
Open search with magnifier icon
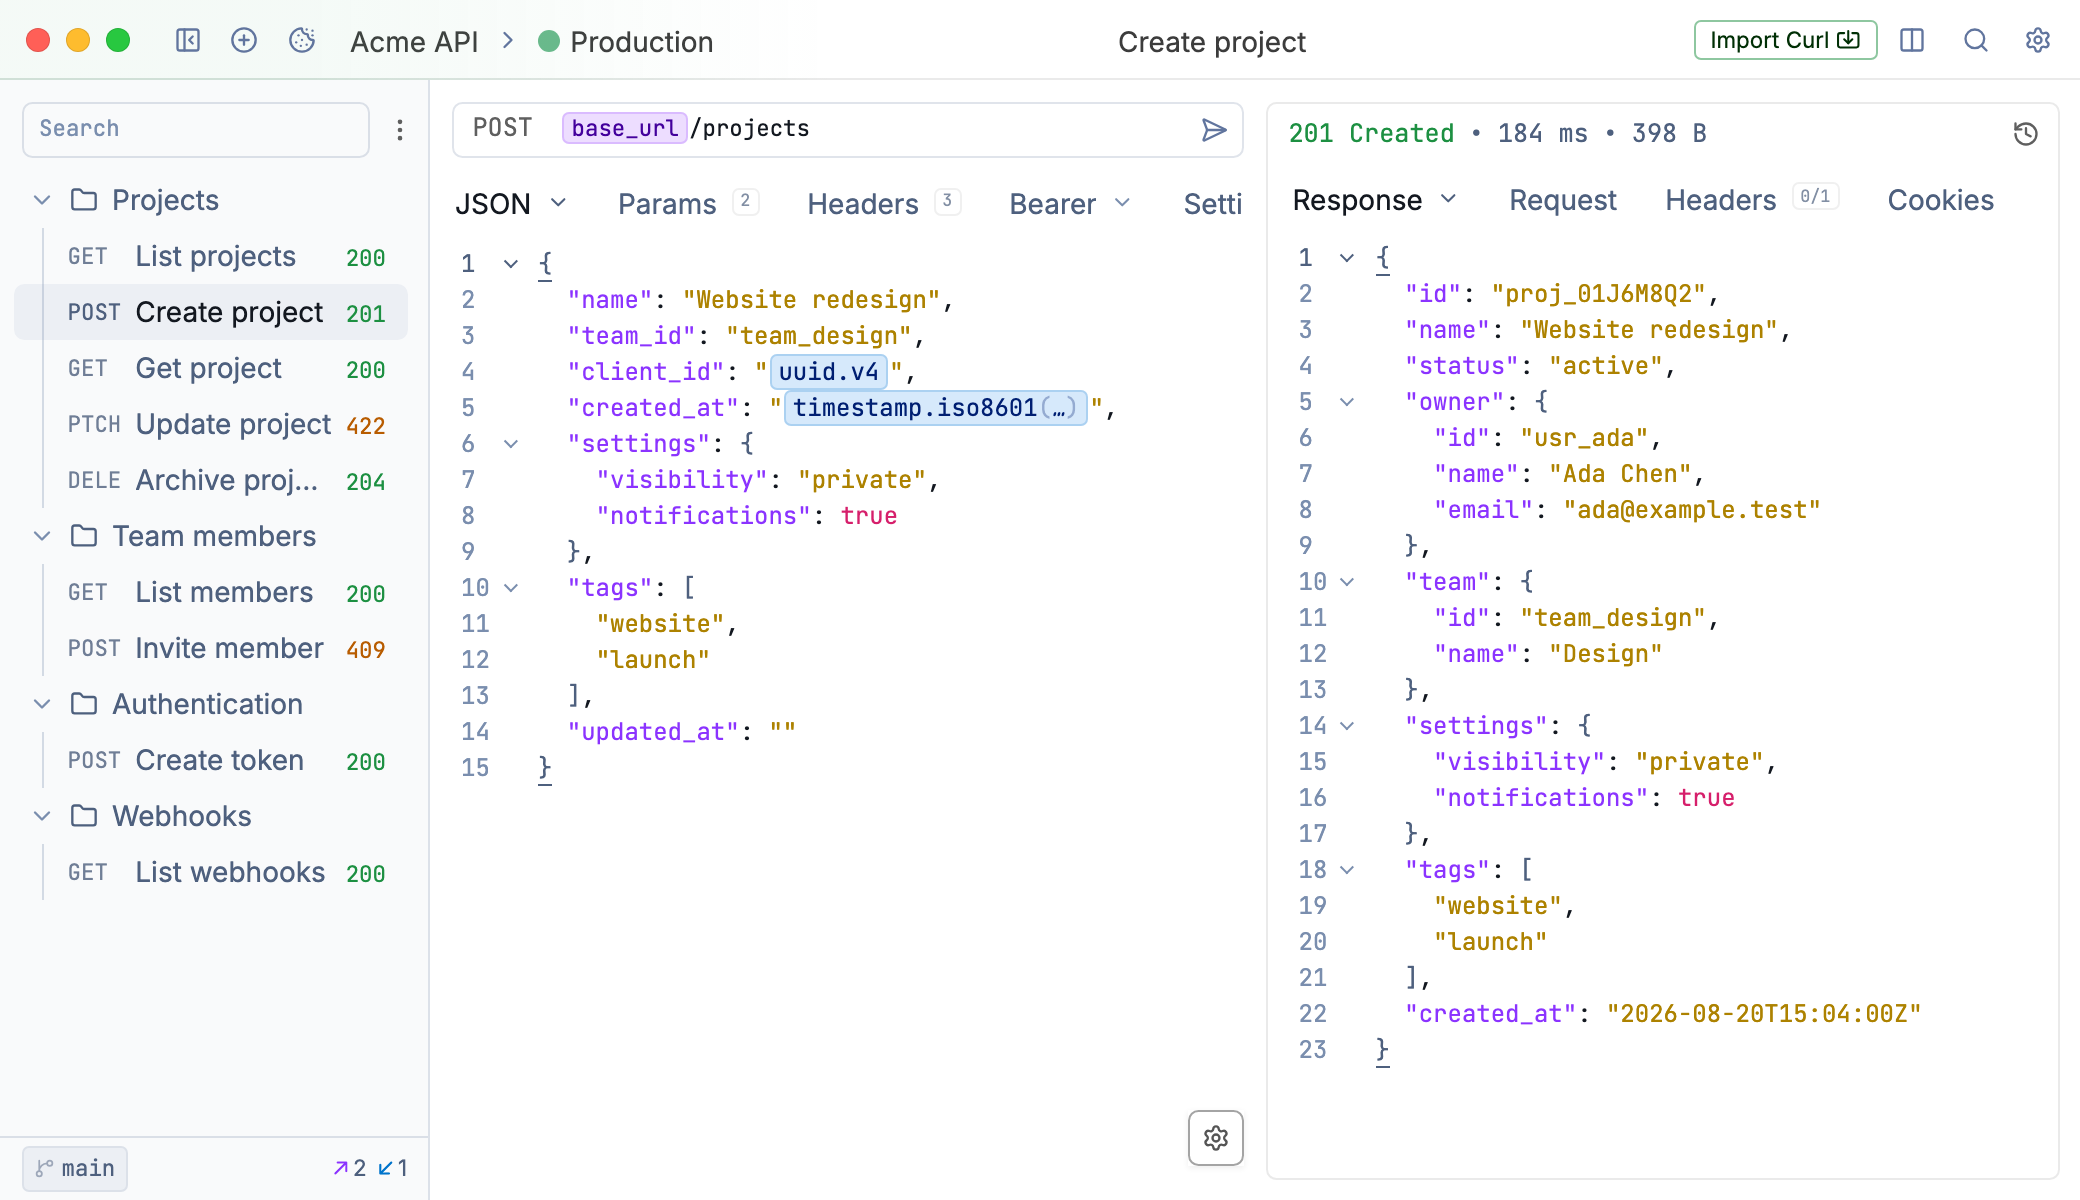pos(1976,40)
